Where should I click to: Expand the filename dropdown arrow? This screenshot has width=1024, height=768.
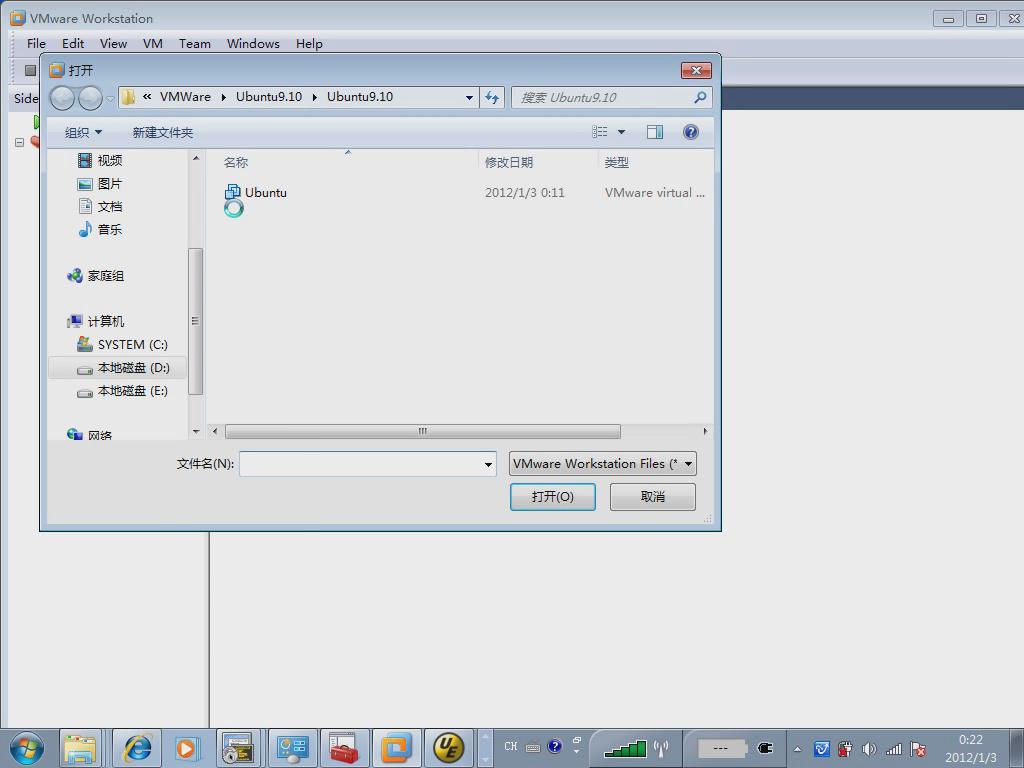tap(488, 464)
